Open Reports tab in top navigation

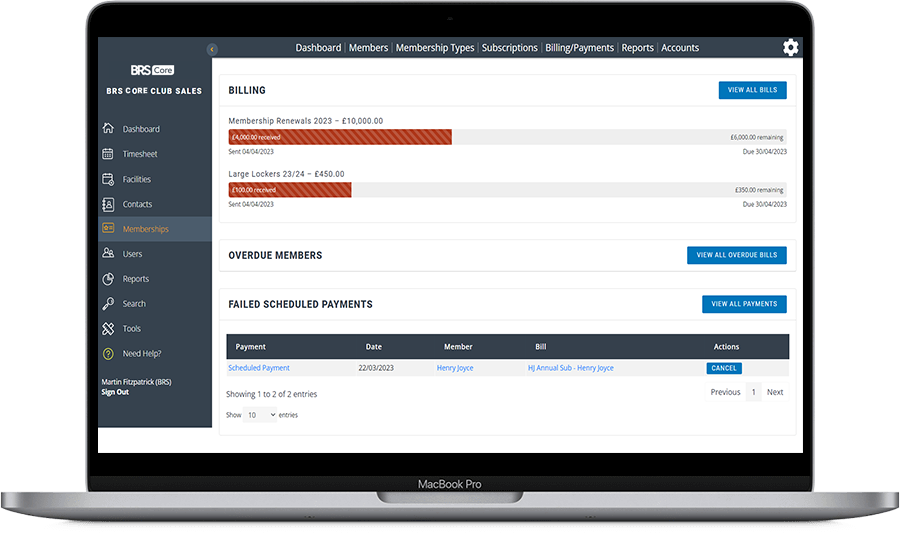coord(638,48)
